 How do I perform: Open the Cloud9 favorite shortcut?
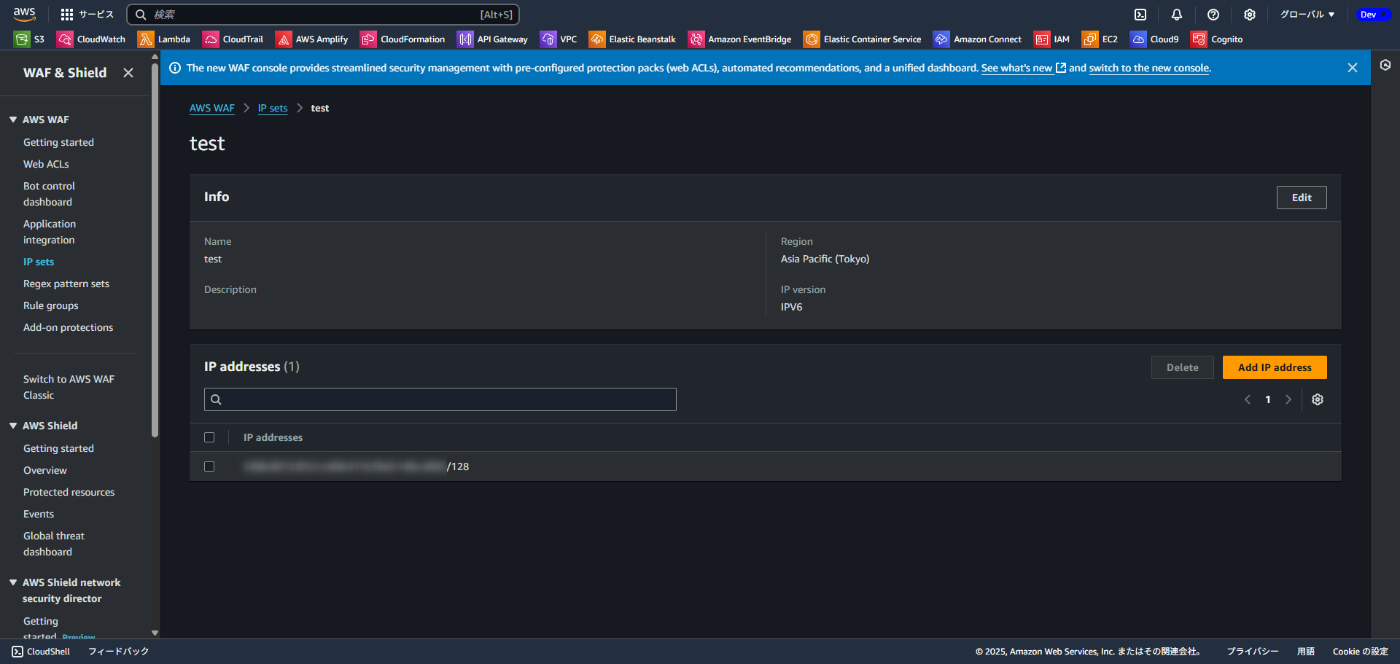point(1155,39)
